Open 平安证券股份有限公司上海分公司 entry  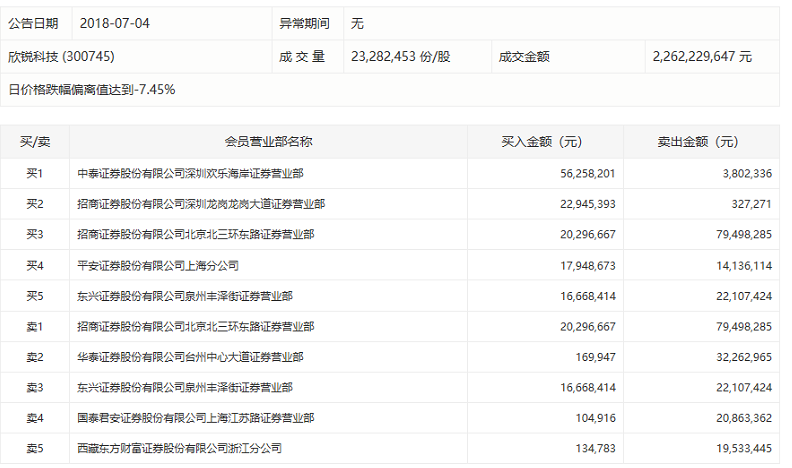pos(158,265)
